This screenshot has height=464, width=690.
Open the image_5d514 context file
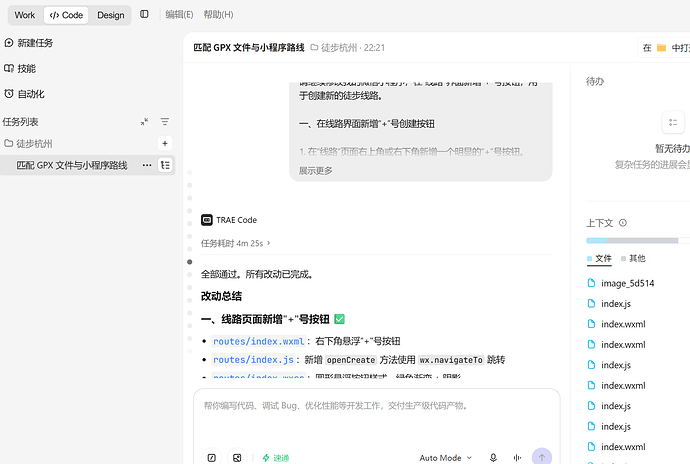pyautogui.click(x=621, y=283)
